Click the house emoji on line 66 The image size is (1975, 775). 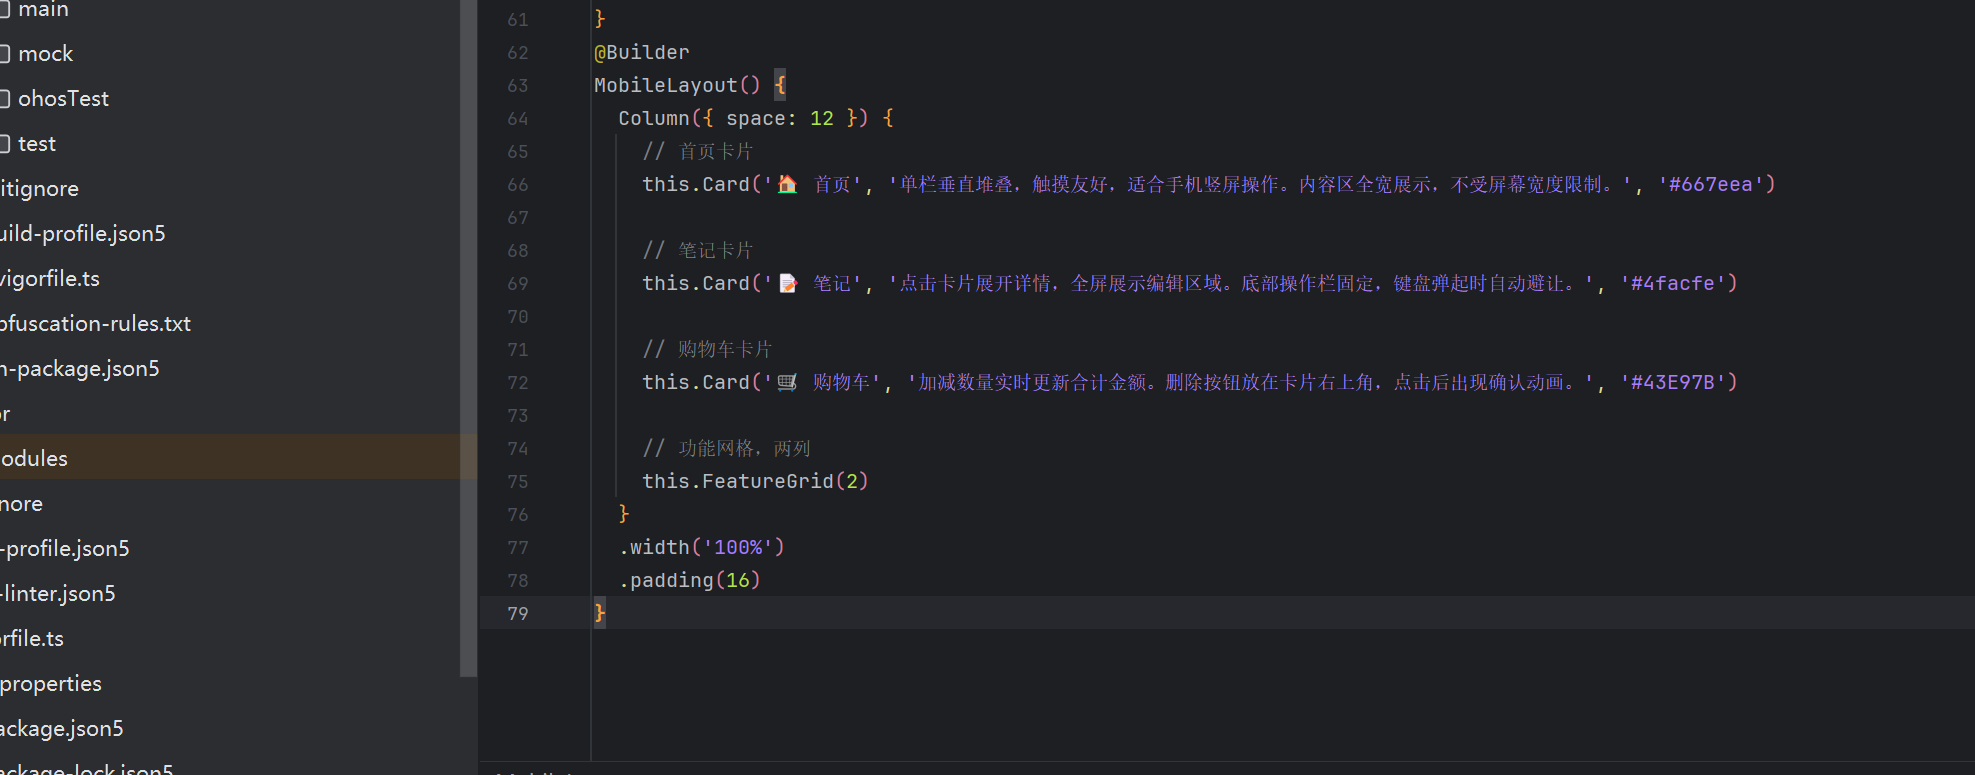tap(788, 184)
